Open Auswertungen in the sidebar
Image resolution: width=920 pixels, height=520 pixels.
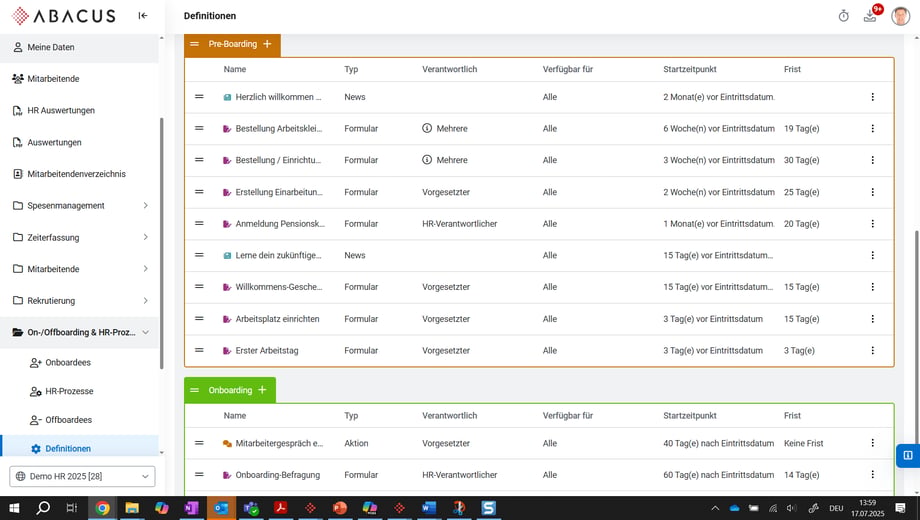[79, 142]
